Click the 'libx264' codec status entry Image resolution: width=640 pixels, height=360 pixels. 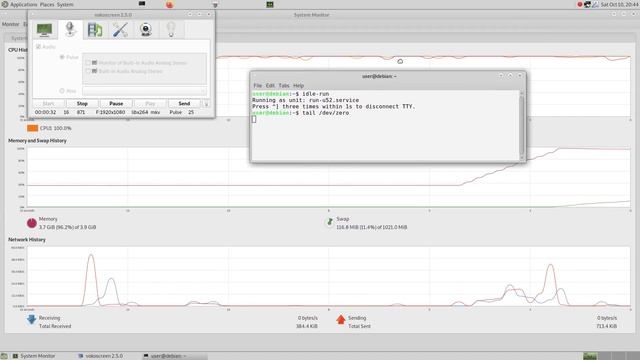140,112
